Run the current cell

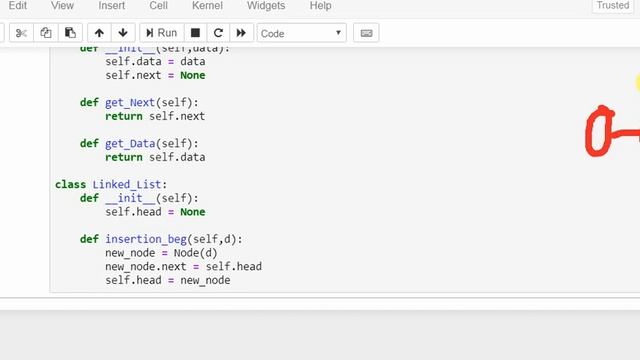(162, 33)
